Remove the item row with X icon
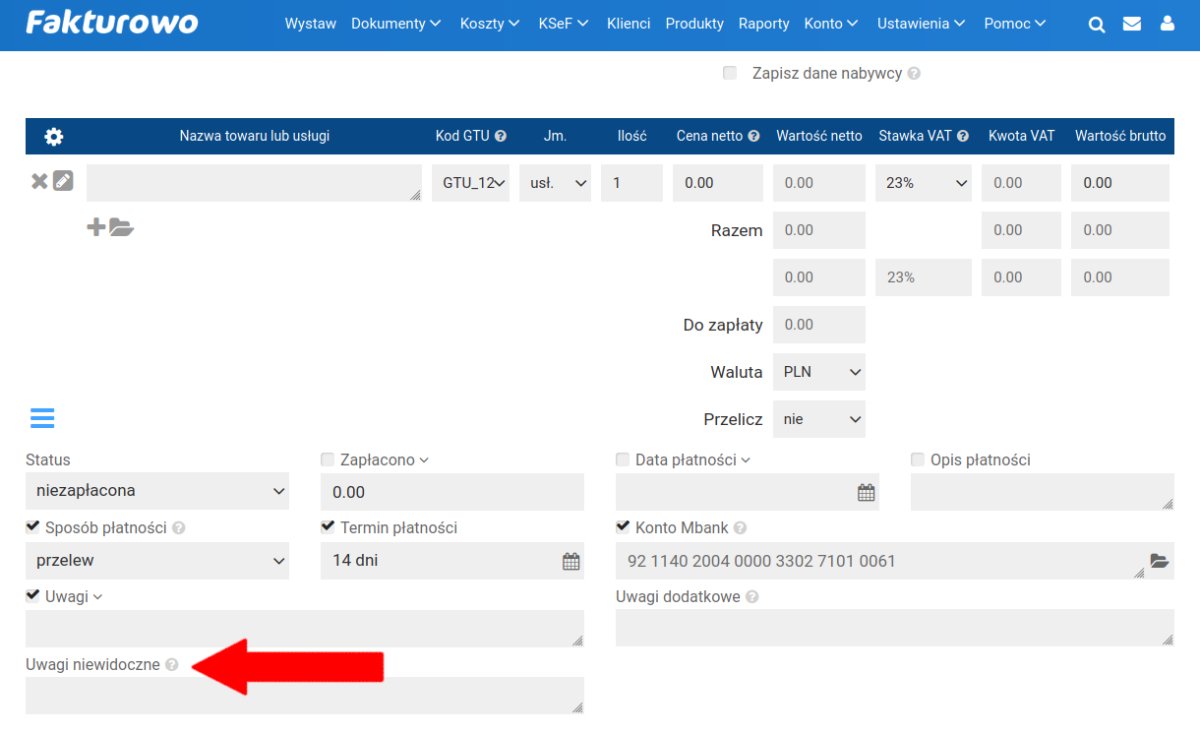The width and height of the screenshot is (1200, 734). click(39, 181)
